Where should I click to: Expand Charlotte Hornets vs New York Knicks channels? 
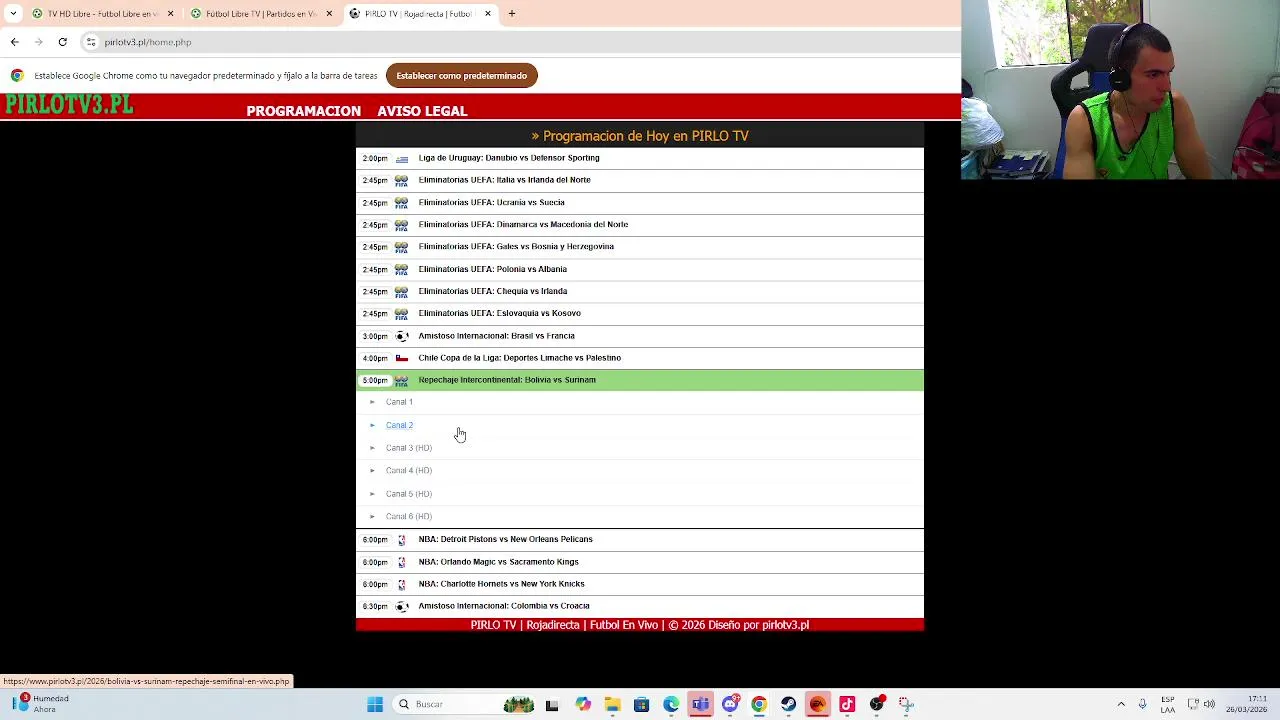tap(640, 584)
